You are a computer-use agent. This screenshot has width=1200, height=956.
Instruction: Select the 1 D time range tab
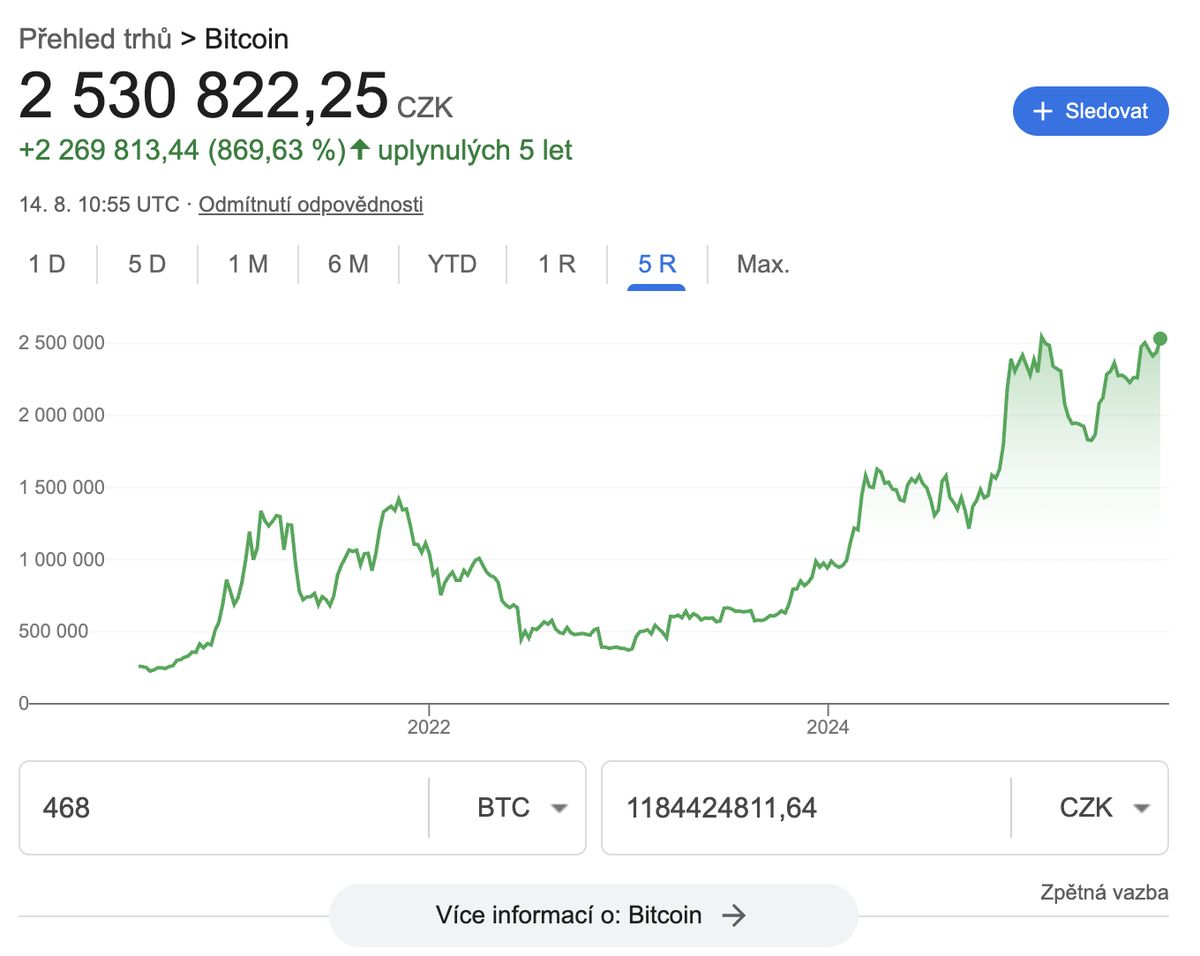click(47, 264)
